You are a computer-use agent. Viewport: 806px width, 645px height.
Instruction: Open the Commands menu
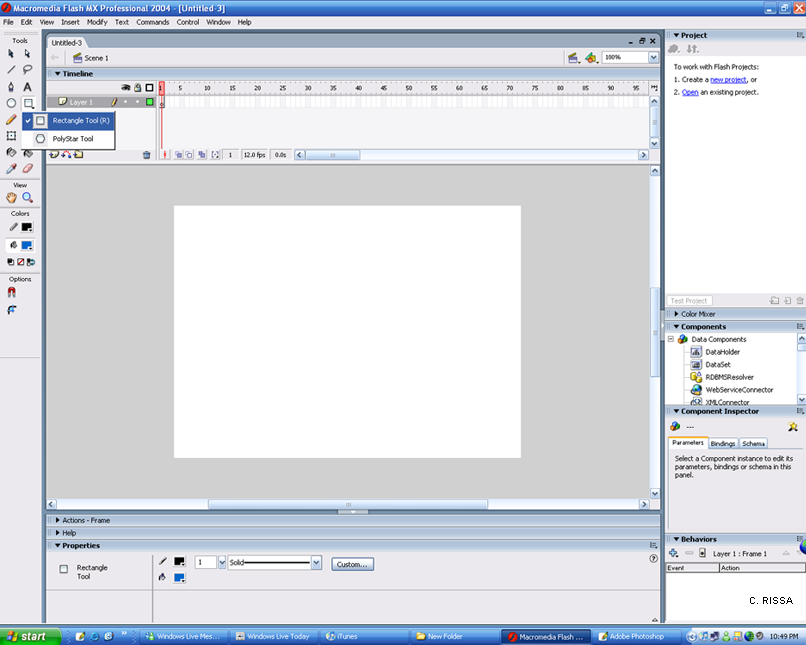[x=153, y=22]
